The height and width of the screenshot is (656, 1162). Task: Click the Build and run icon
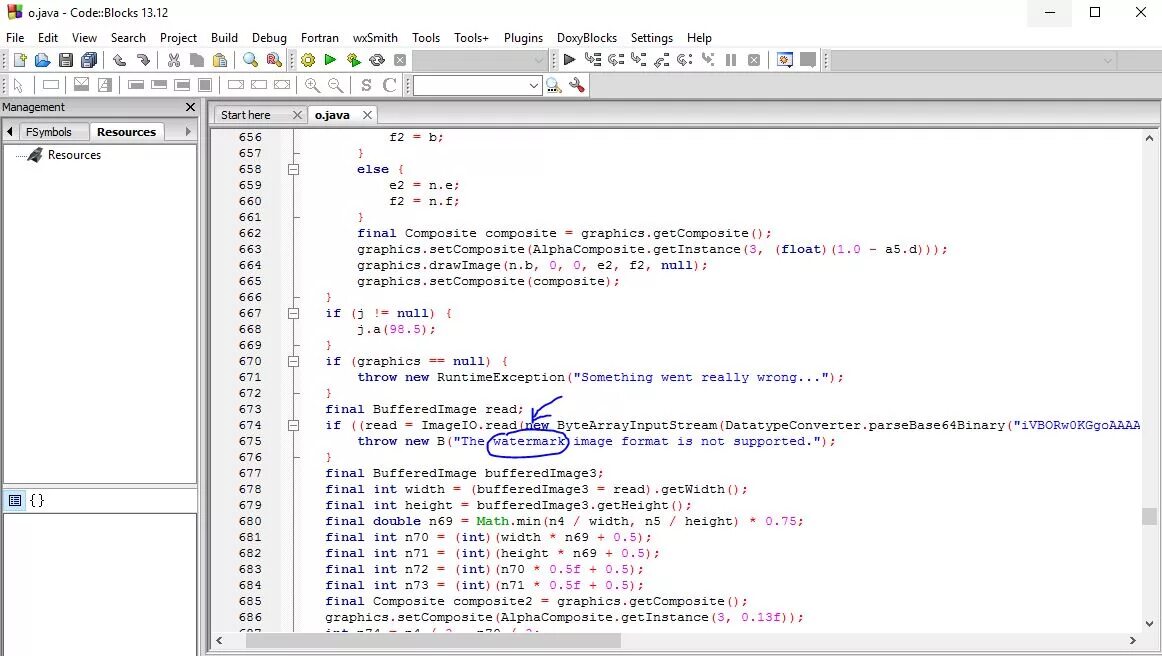click(x=353, y=60)
